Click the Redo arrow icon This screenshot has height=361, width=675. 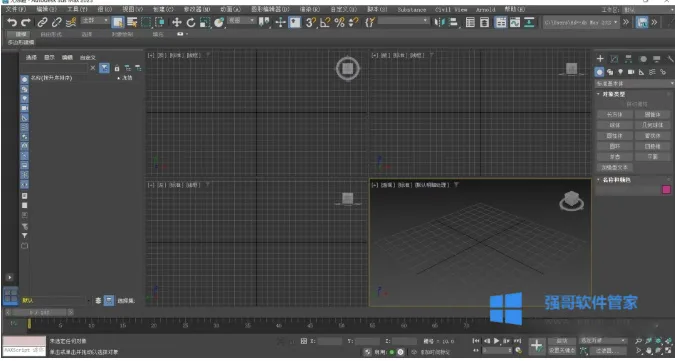coord(26,22)
